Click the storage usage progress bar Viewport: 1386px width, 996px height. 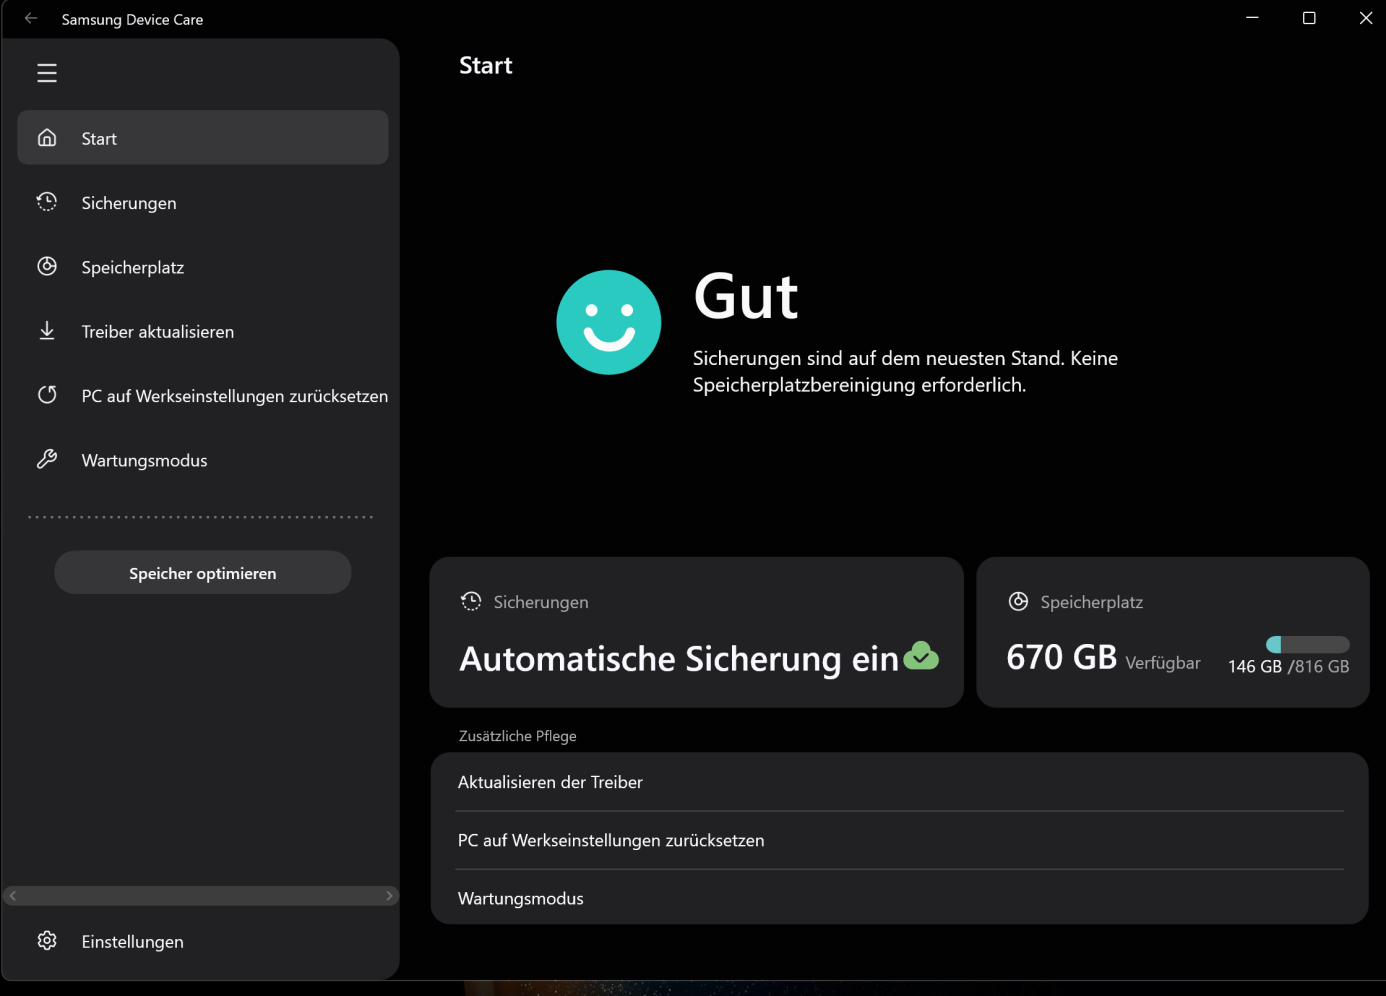click(x=1306, y=644)
